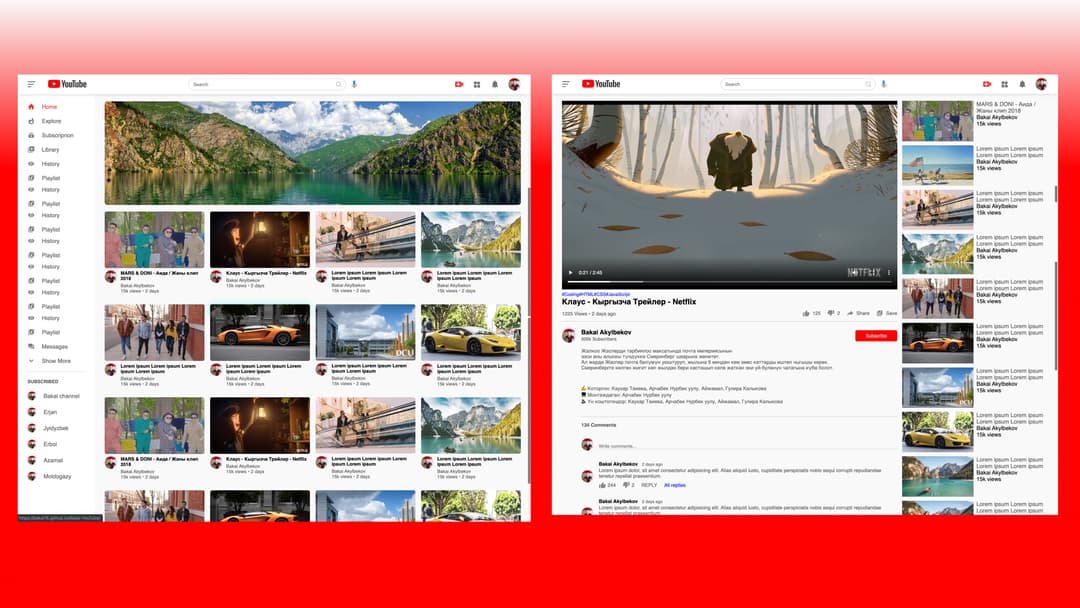Expand Show More in the left sidebar
Screen dimensions: 1080x608
point(49,361)
